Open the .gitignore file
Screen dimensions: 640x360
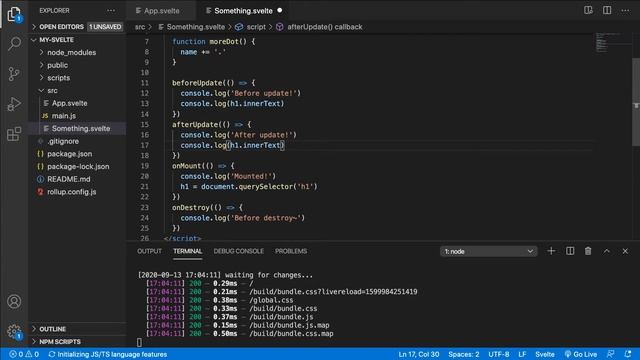(x=78, y=141)
